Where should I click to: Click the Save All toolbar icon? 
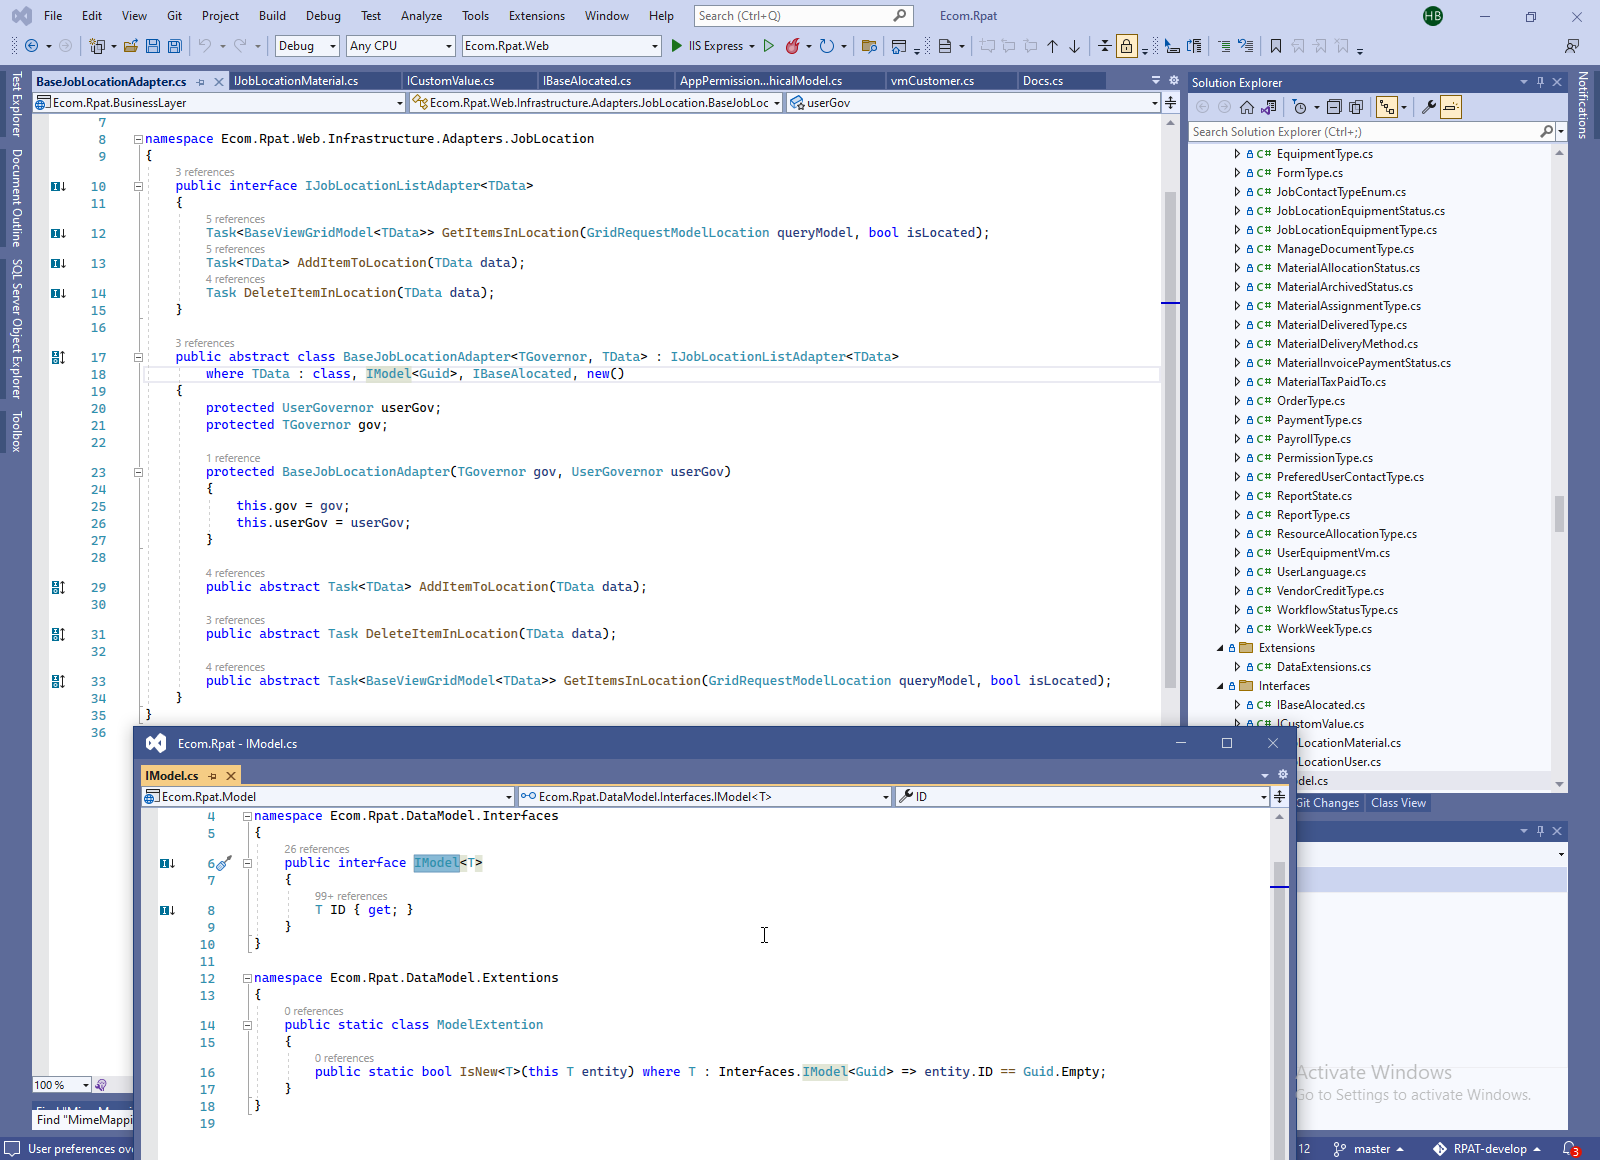click(174, 46)
